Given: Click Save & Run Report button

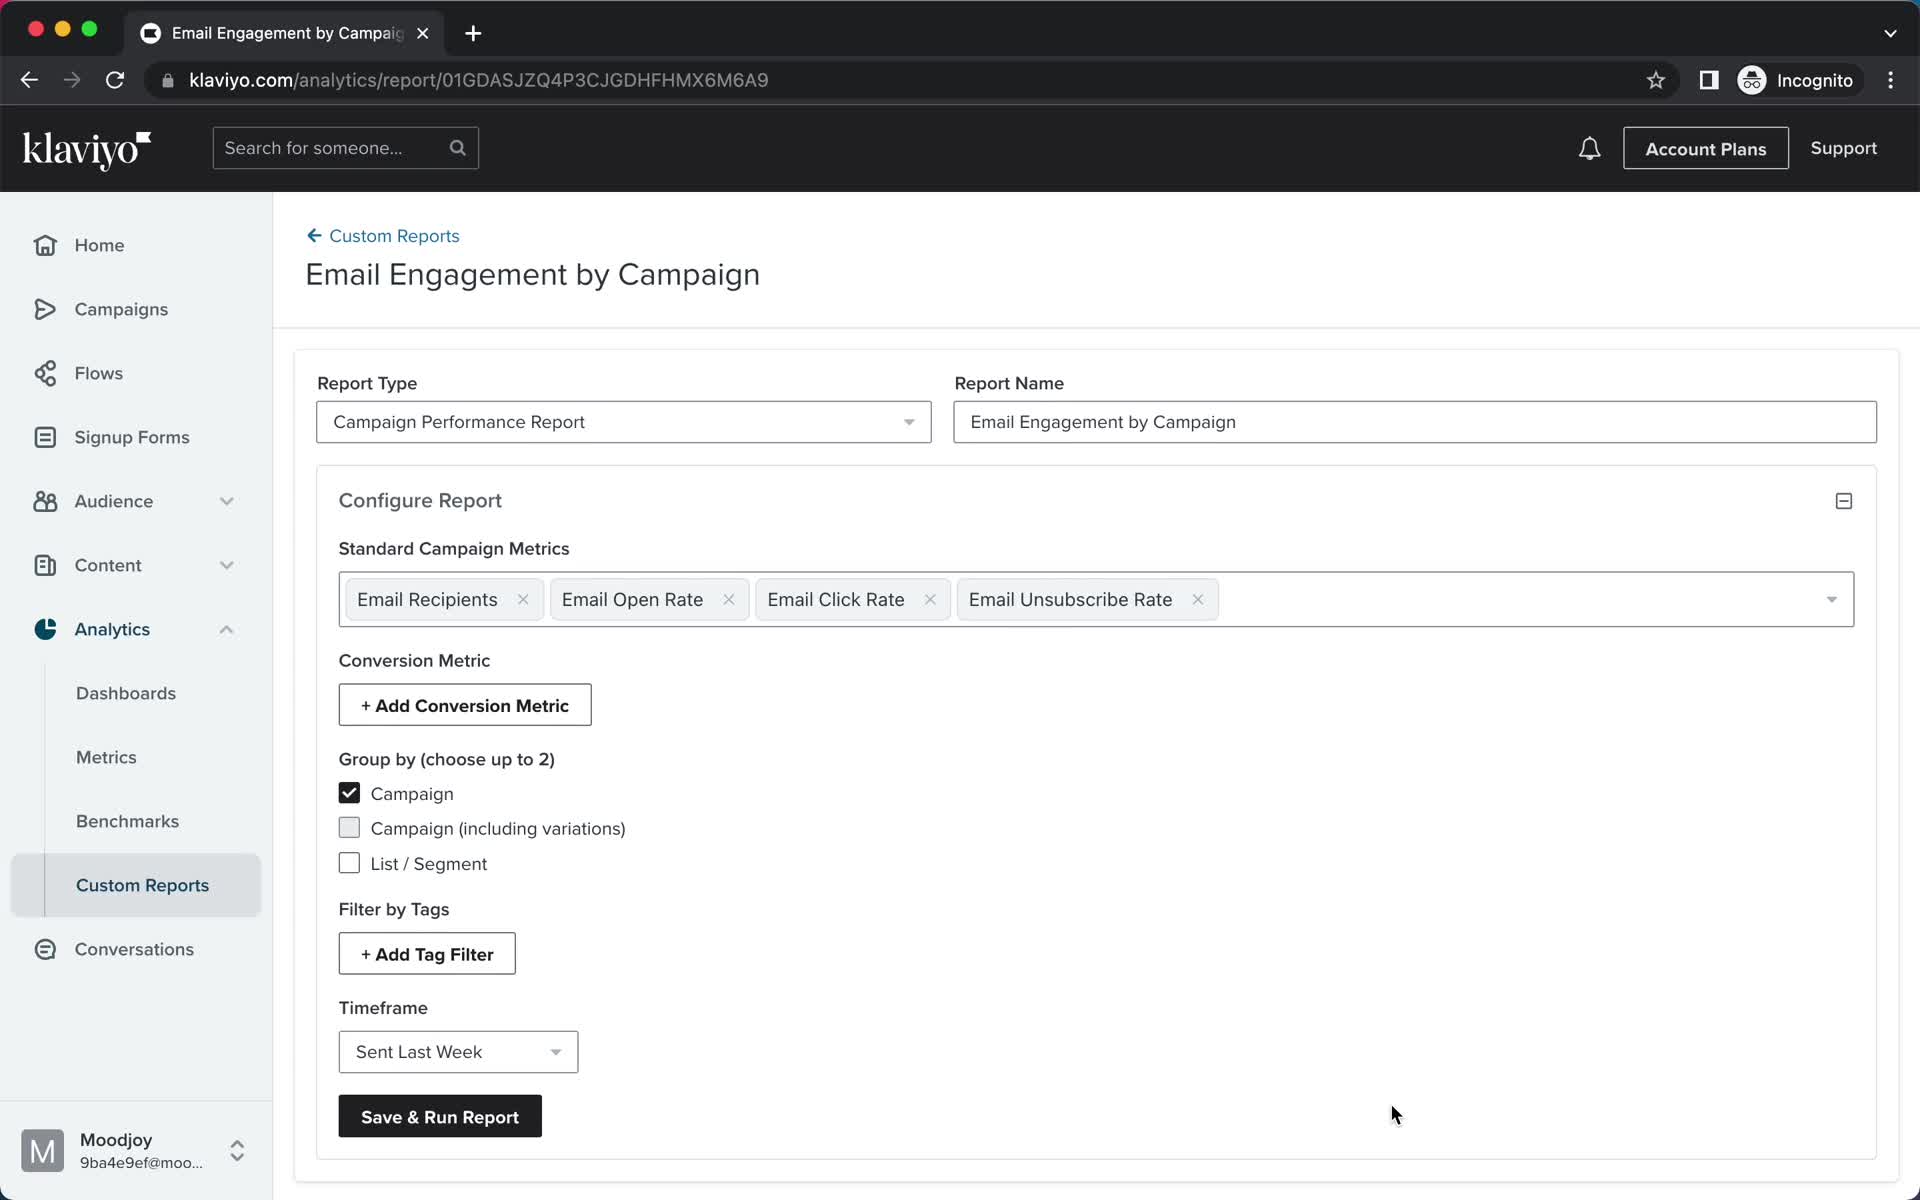Looking at the screenshot, I should coord(440,1116).
